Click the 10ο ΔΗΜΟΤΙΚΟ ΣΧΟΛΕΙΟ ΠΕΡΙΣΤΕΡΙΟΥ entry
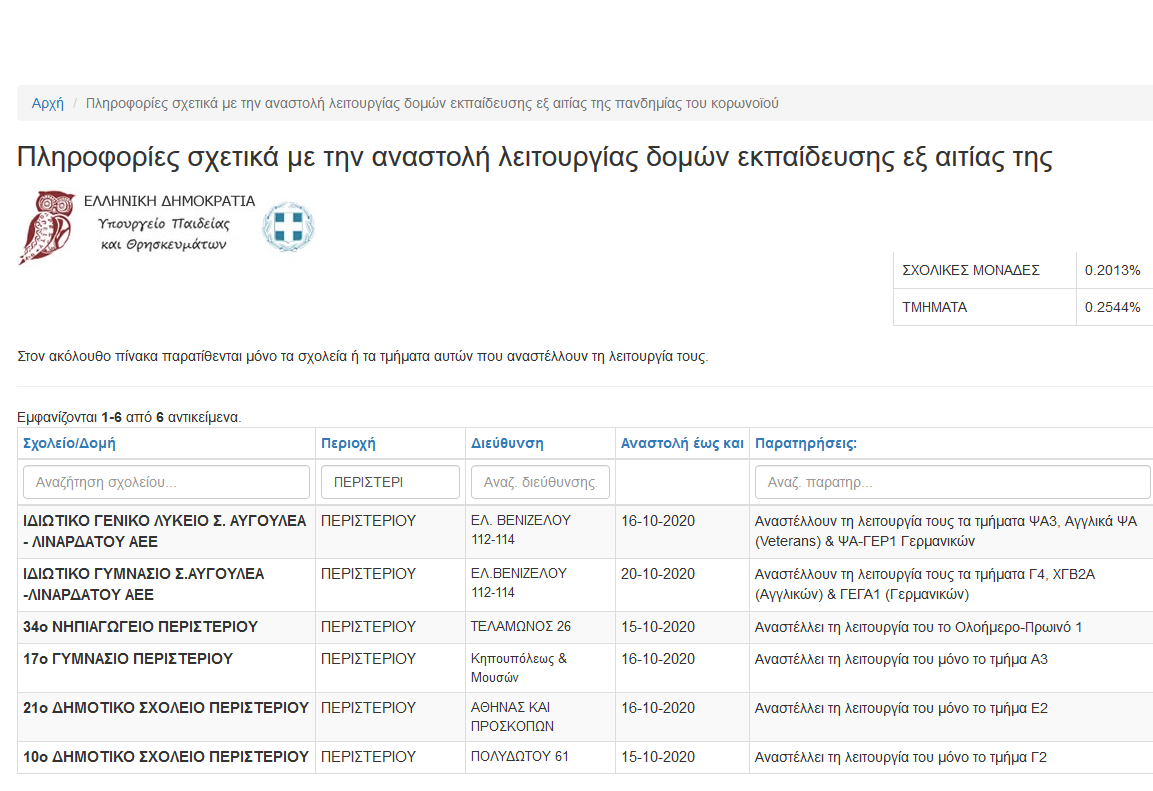The image size is (1153, 791). click(x=166, y=757)
